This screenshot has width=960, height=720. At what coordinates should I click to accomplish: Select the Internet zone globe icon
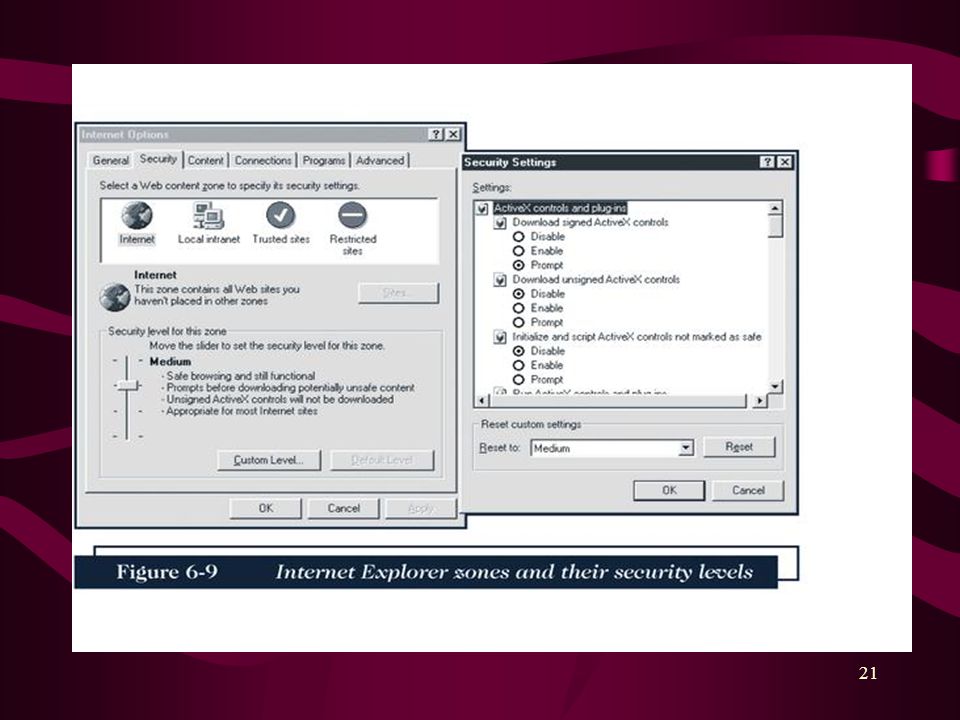pyautogui.click(x=137, y=216)
